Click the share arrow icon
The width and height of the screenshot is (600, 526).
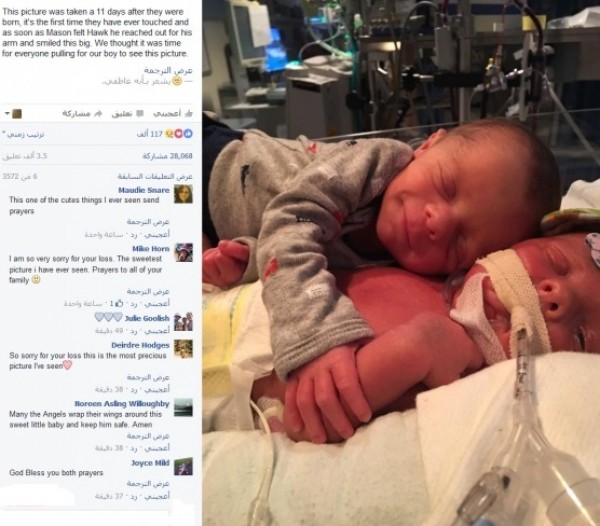click(x=98, y=113)
